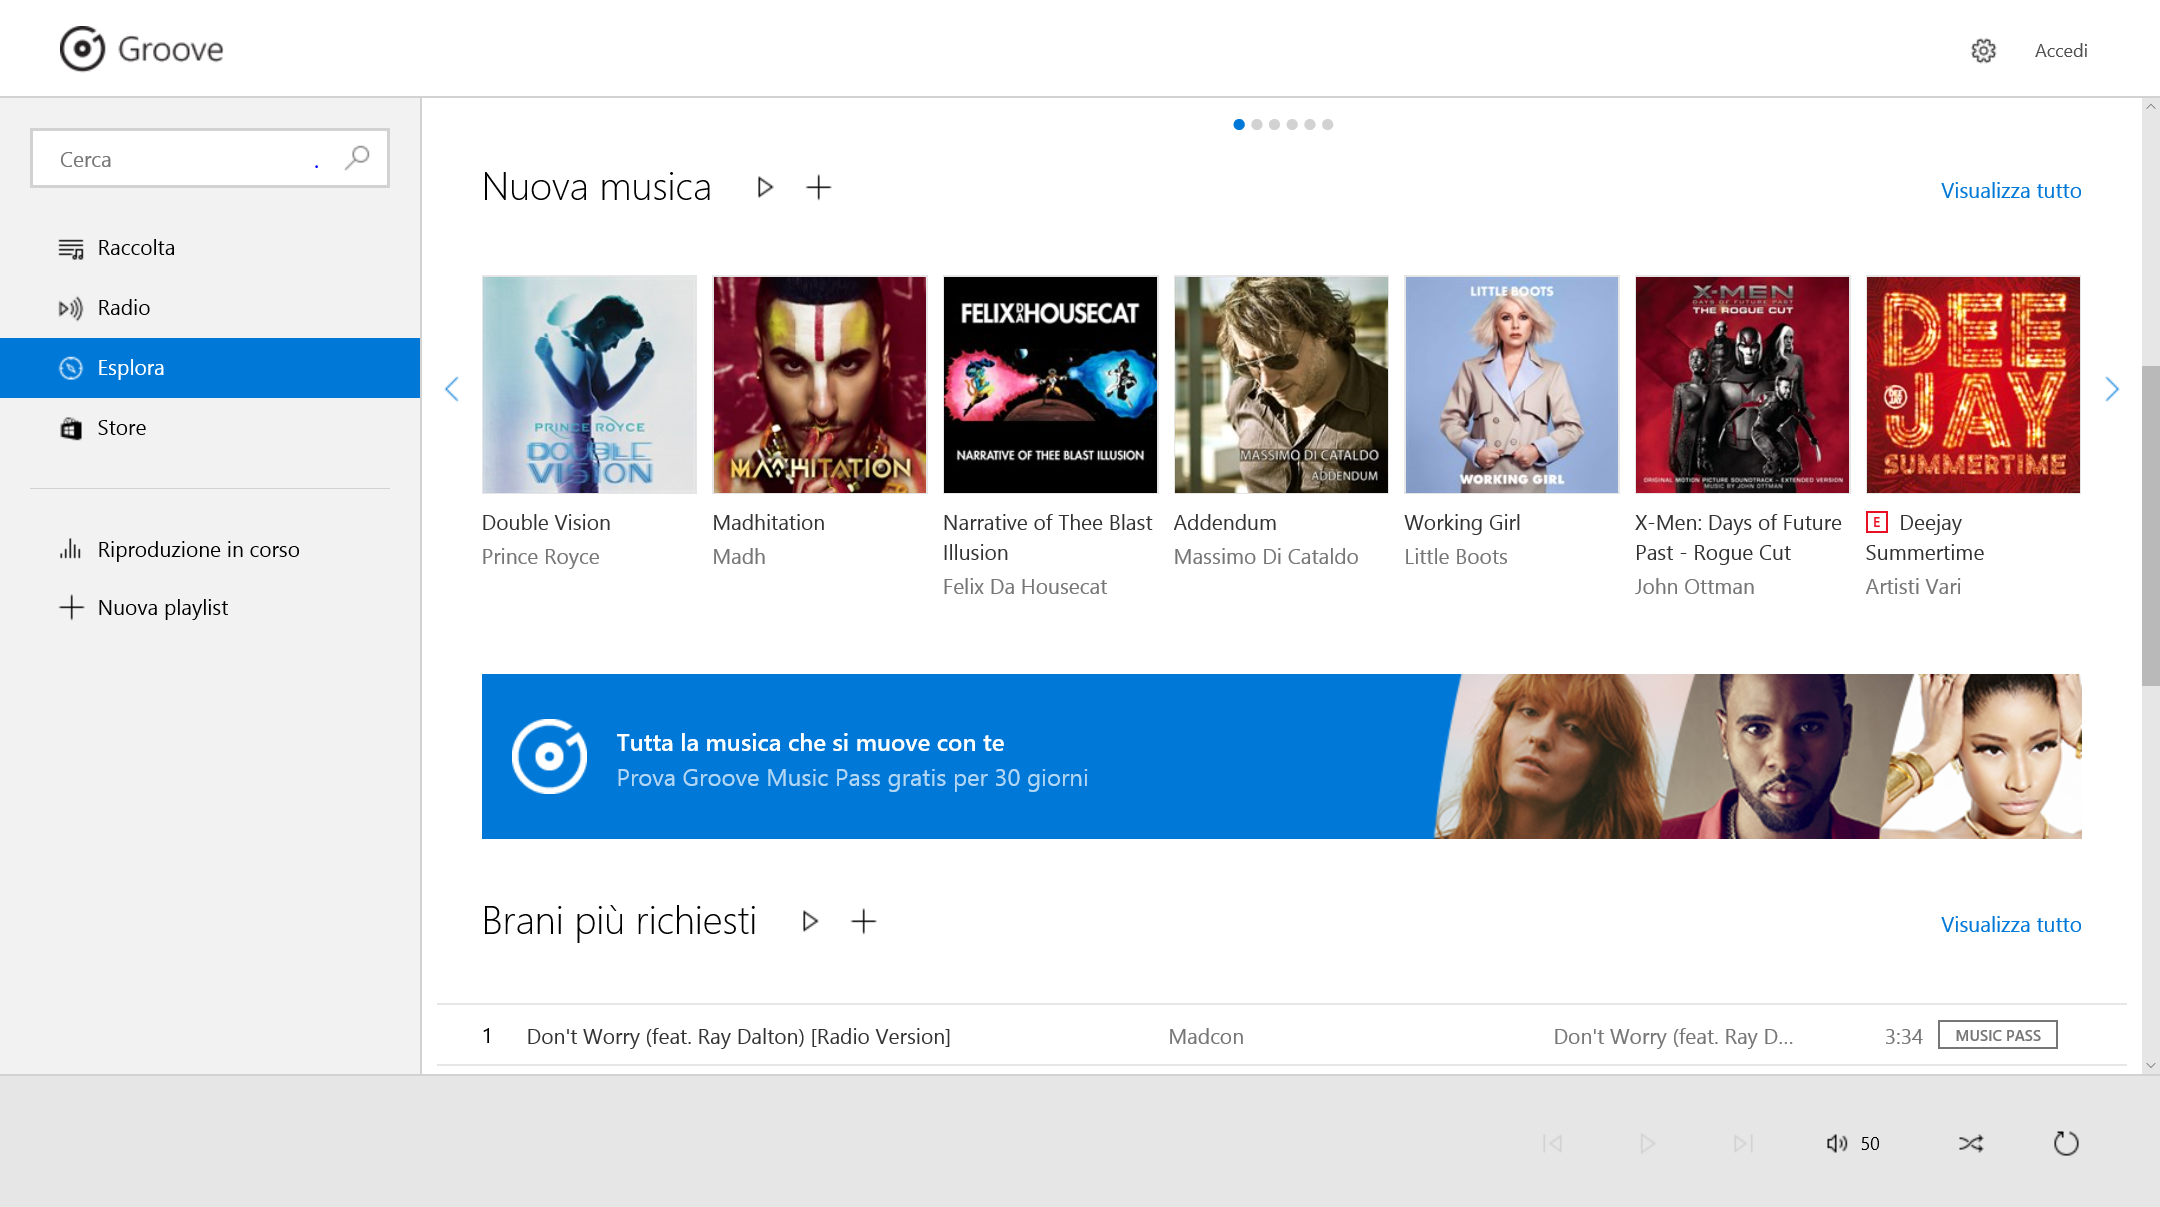Click artist Felix Da Housecat

[1025, 587]
